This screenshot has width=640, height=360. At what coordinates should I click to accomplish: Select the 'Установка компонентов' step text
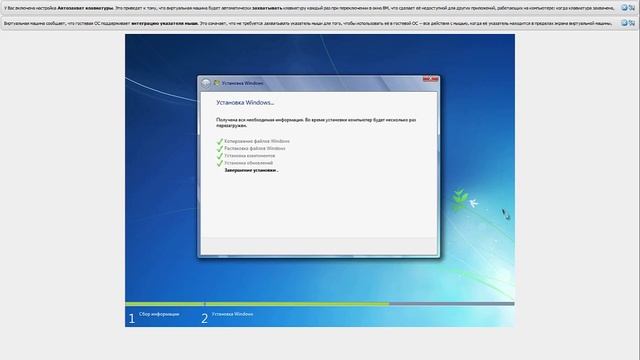pos(249,156)
